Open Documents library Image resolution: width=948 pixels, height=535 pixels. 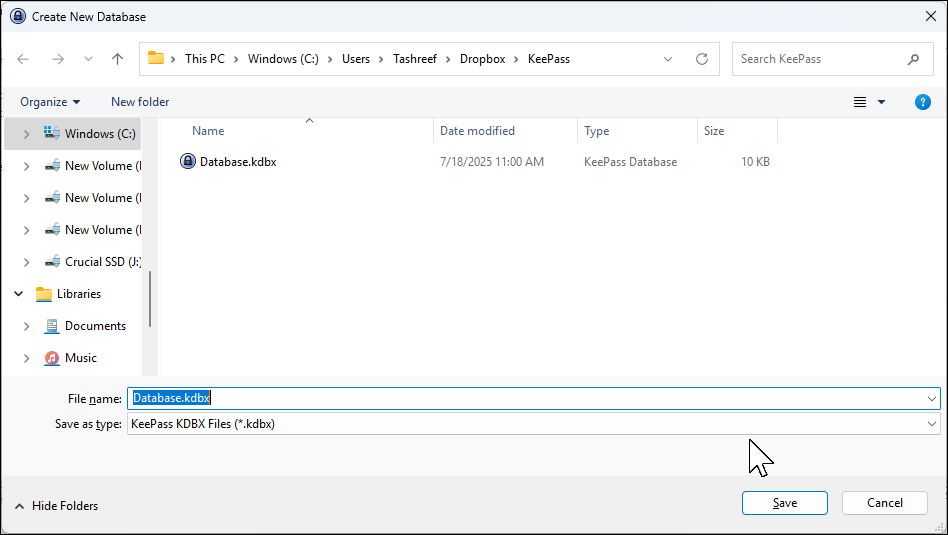[x=96, y=326]
